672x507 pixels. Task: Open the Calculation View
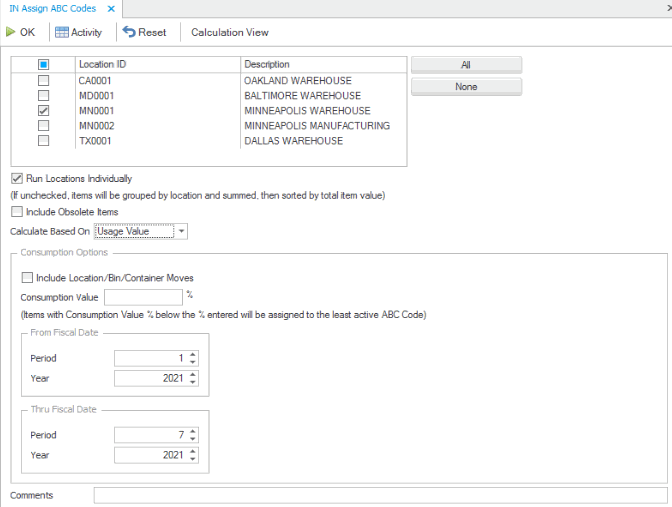click(x=230, y=32)
